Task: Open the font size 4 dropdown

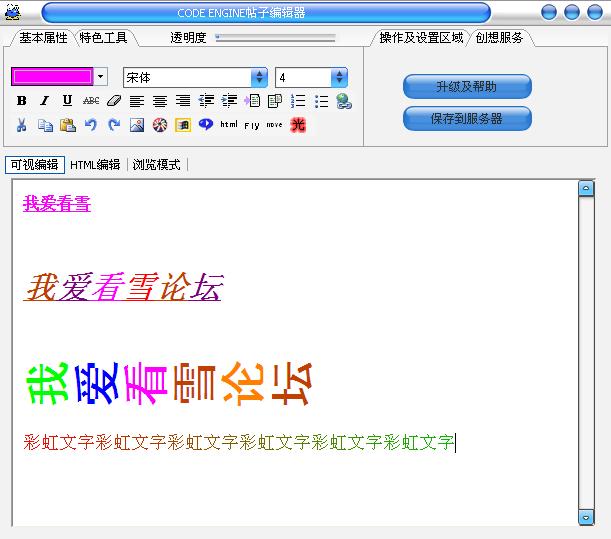Action: pyautogui.click(x=339, y=77)
